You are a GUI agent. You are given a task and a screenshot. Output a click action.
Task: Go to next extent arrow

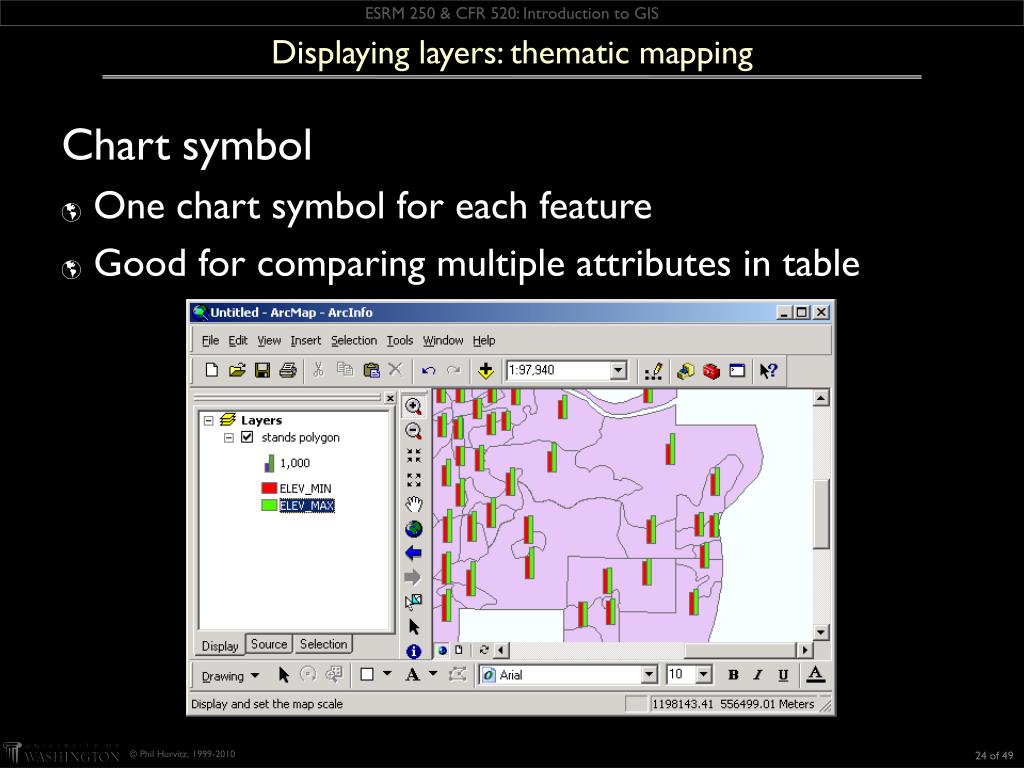point(413,577)
